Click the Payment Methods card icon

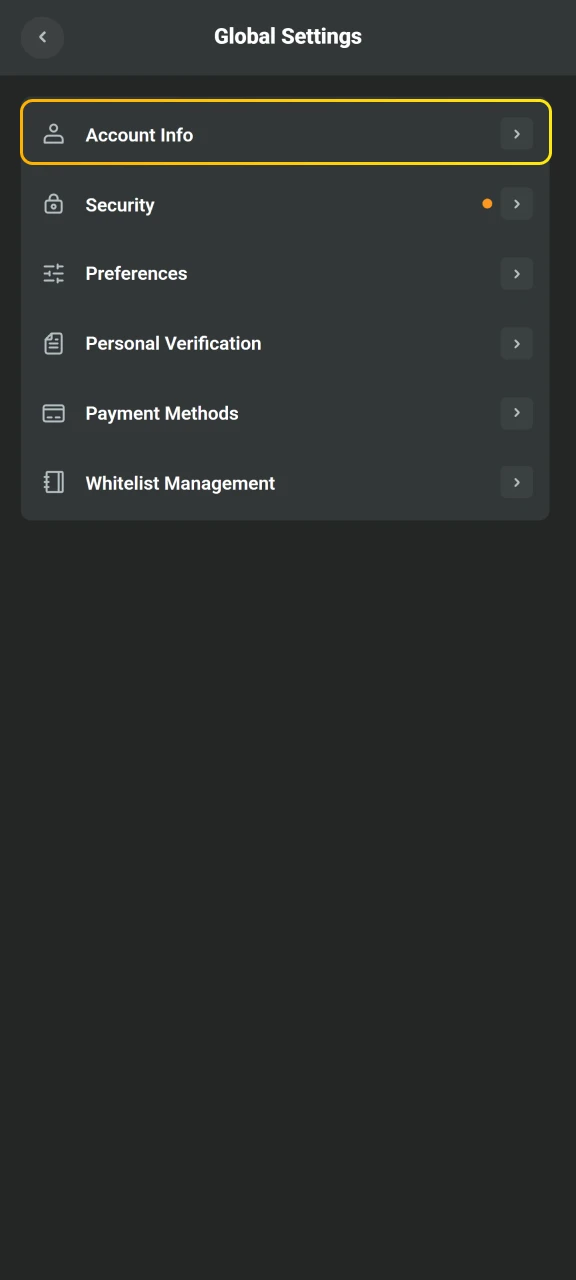(53, 413)
